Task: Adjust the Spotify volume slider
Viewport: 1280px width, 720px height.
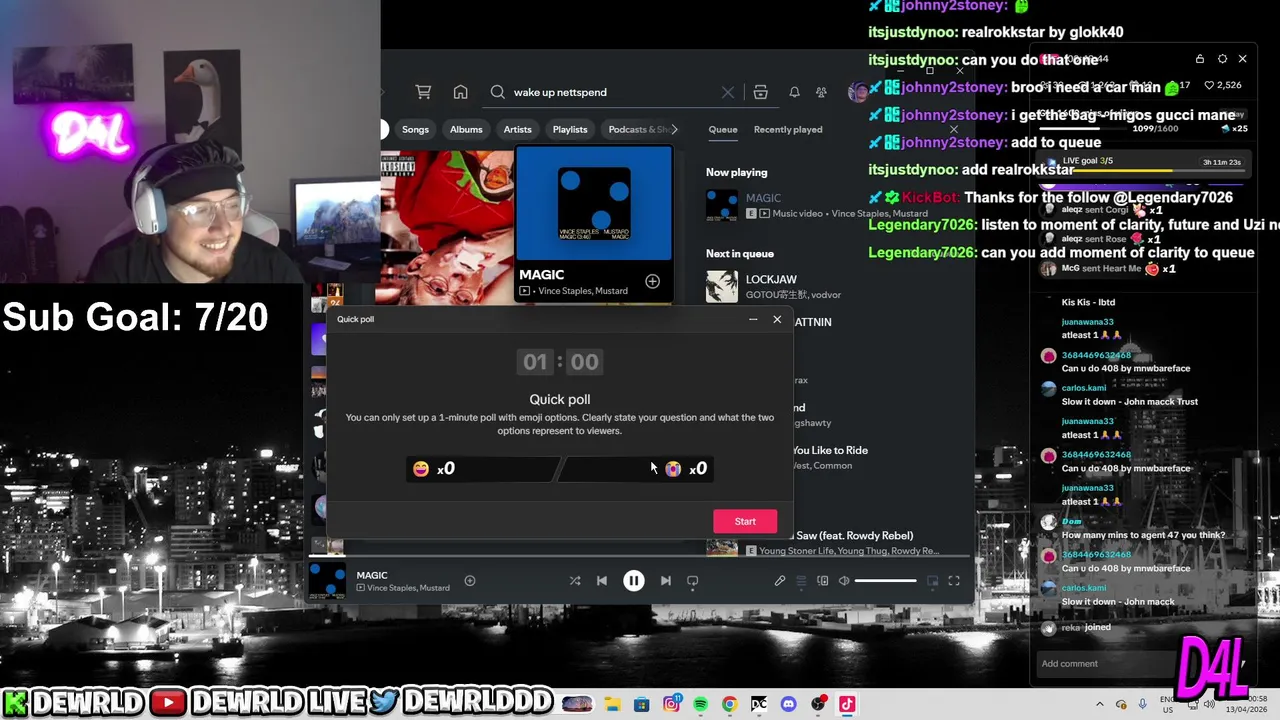Action: 885,581
